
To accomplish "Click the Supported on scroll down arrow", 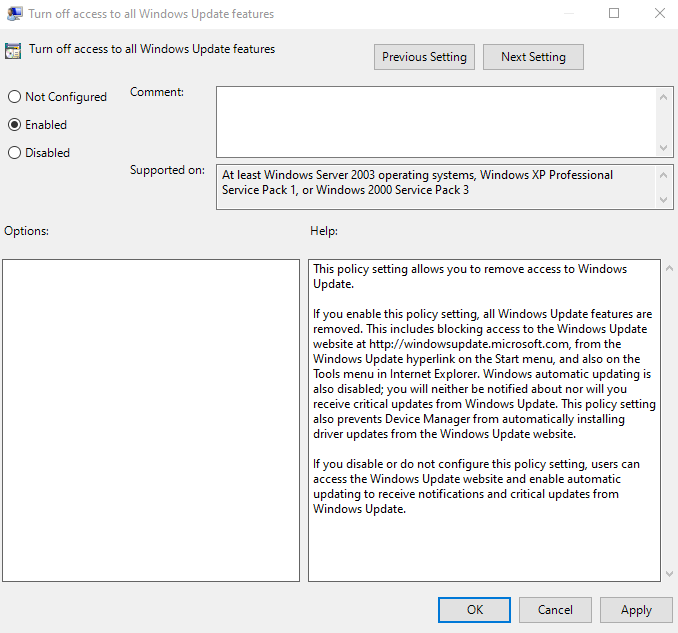I will coord(663,200).
